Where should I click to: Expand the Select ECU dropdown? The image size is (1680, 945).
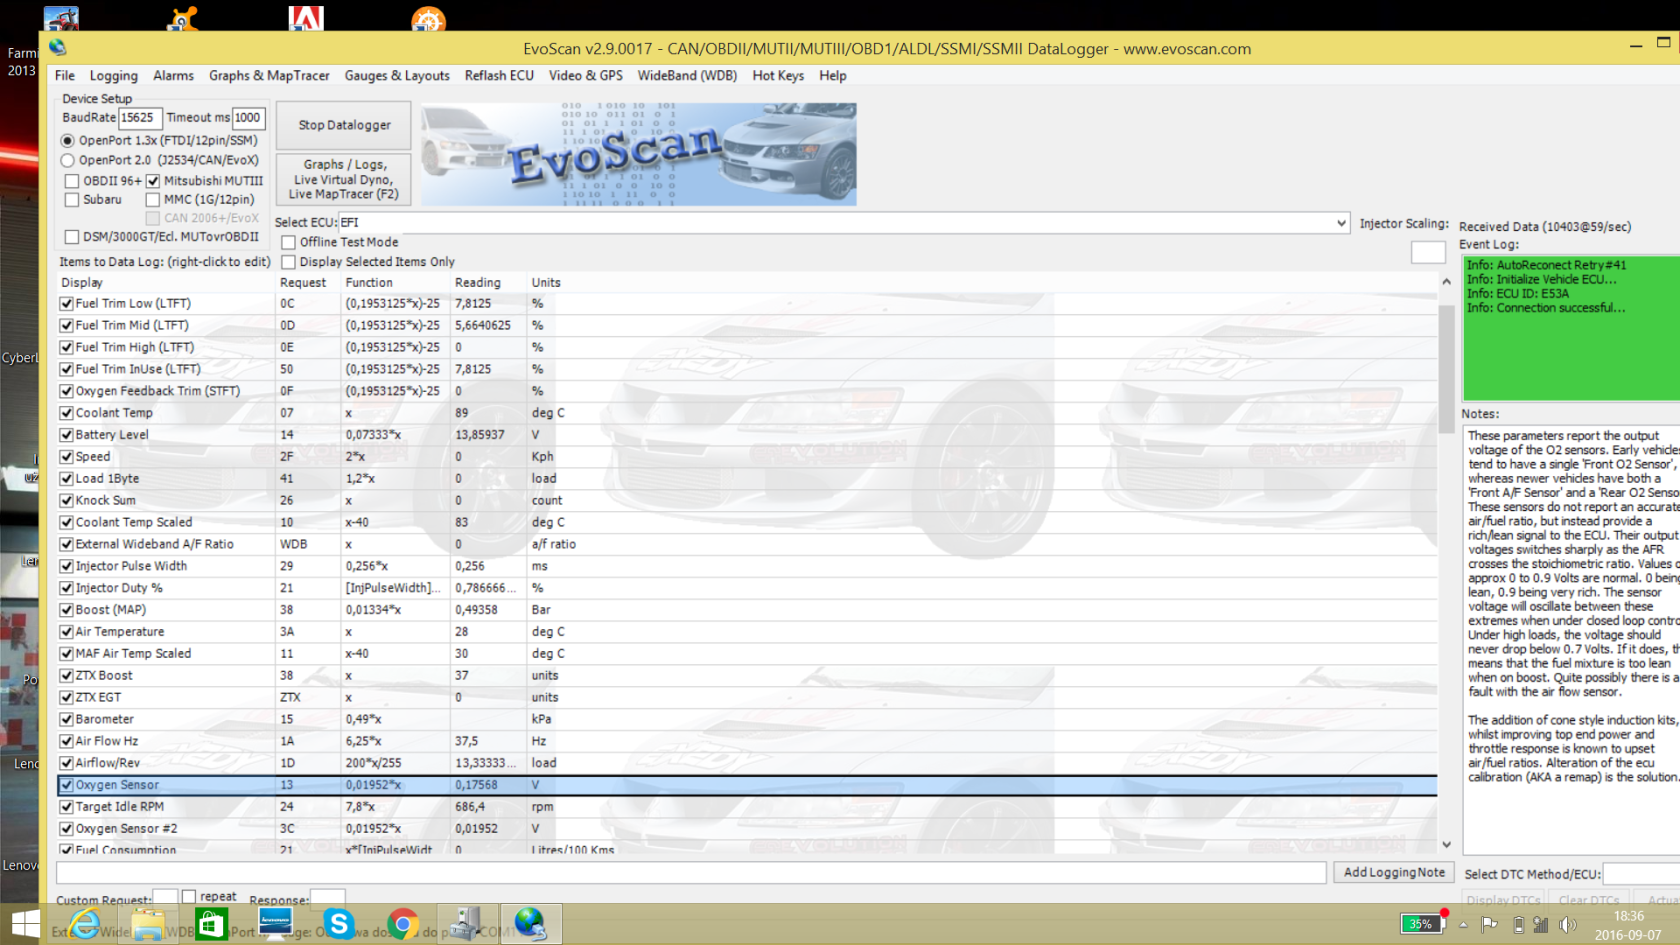pos(1341,223)
